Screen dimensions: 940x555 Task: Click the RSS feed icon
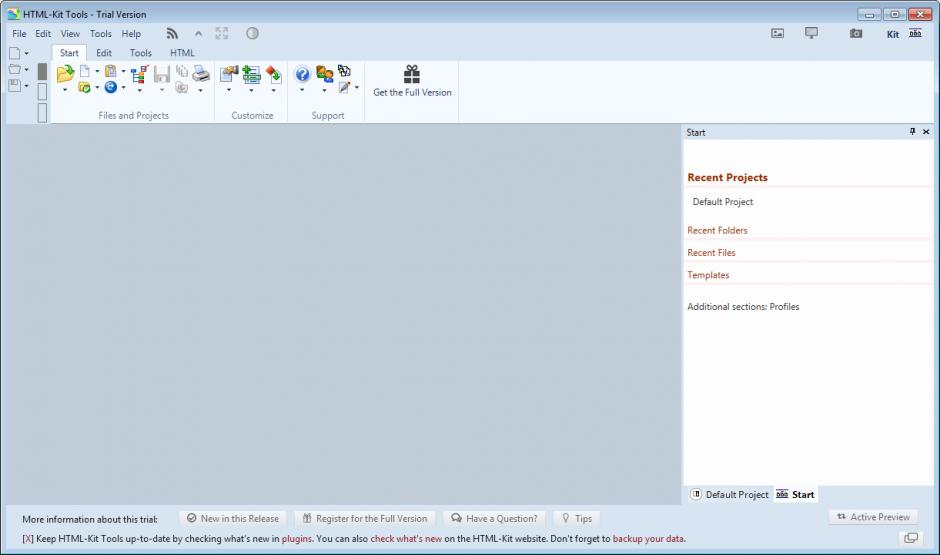[x=173, y=34]
